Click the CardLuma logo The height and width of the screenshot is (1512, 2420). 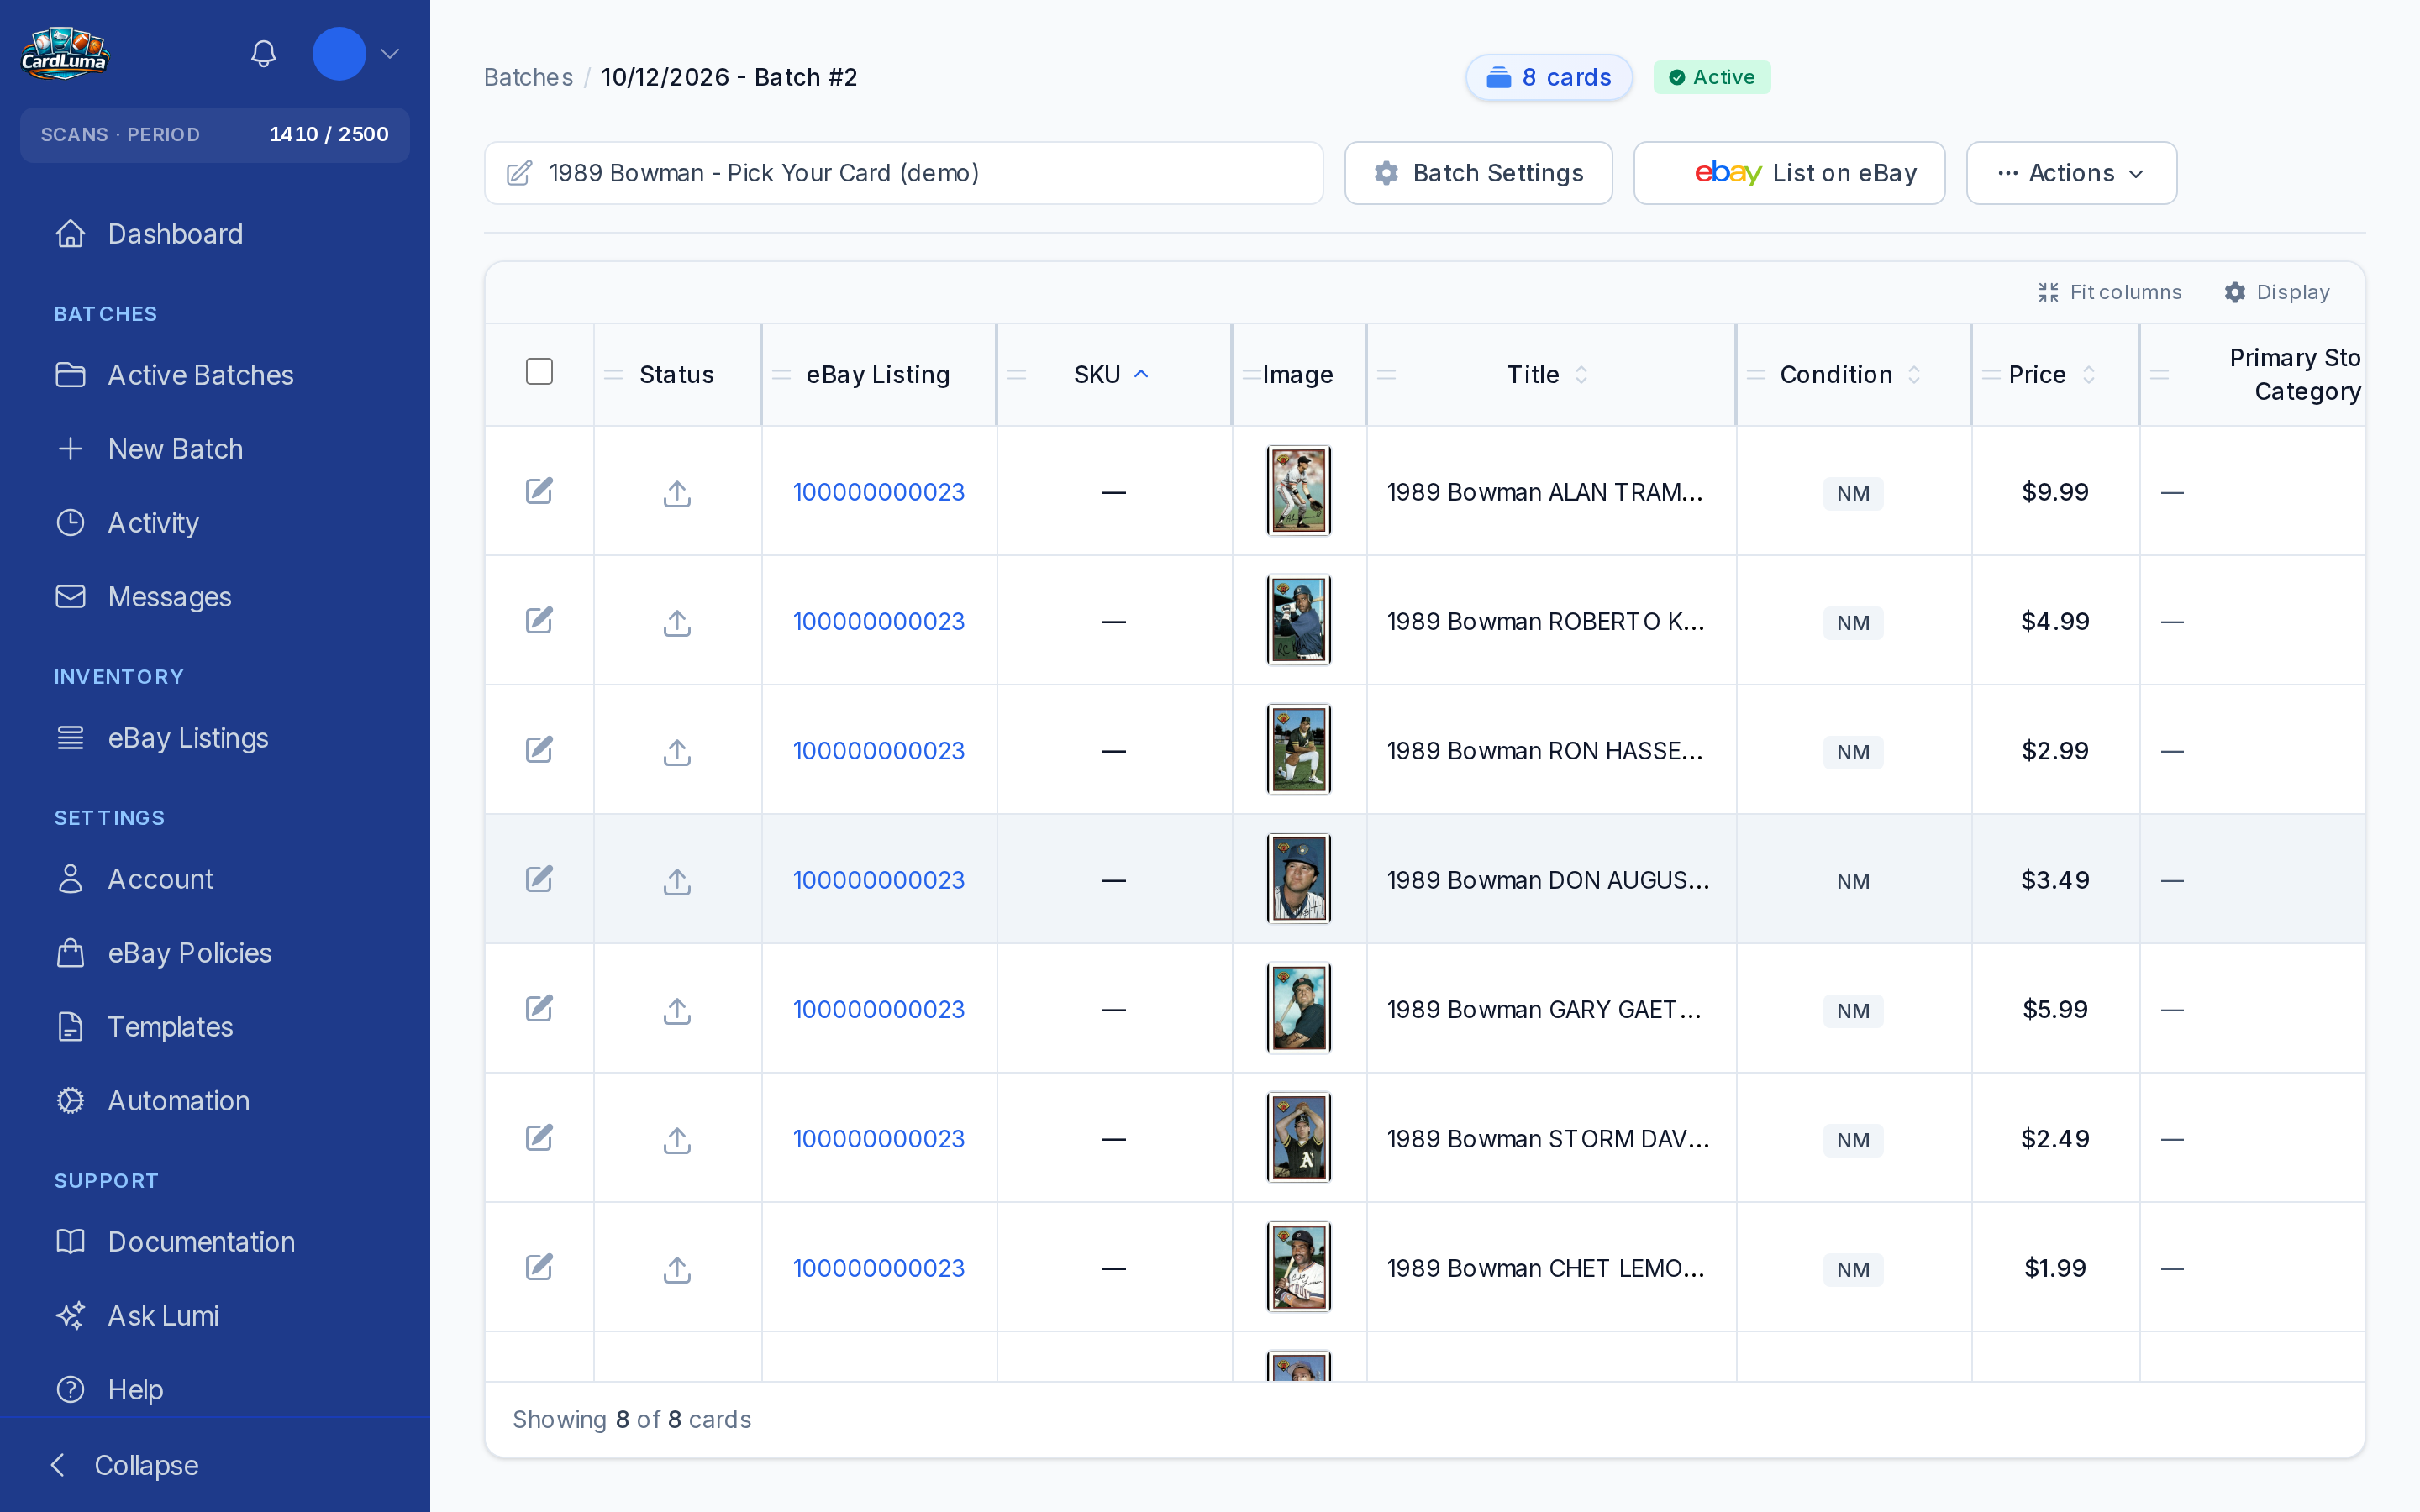tap(65, 54)
